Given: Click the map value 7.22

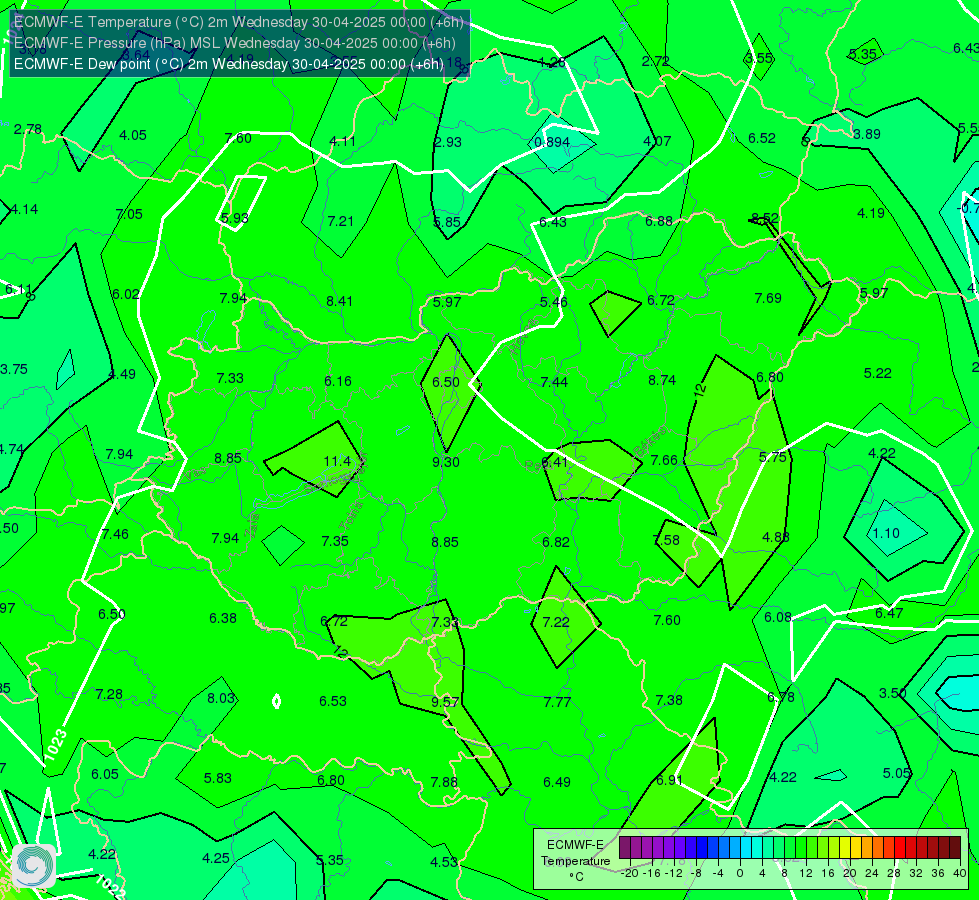Looking at the screenshot, I should click(556, 622).
